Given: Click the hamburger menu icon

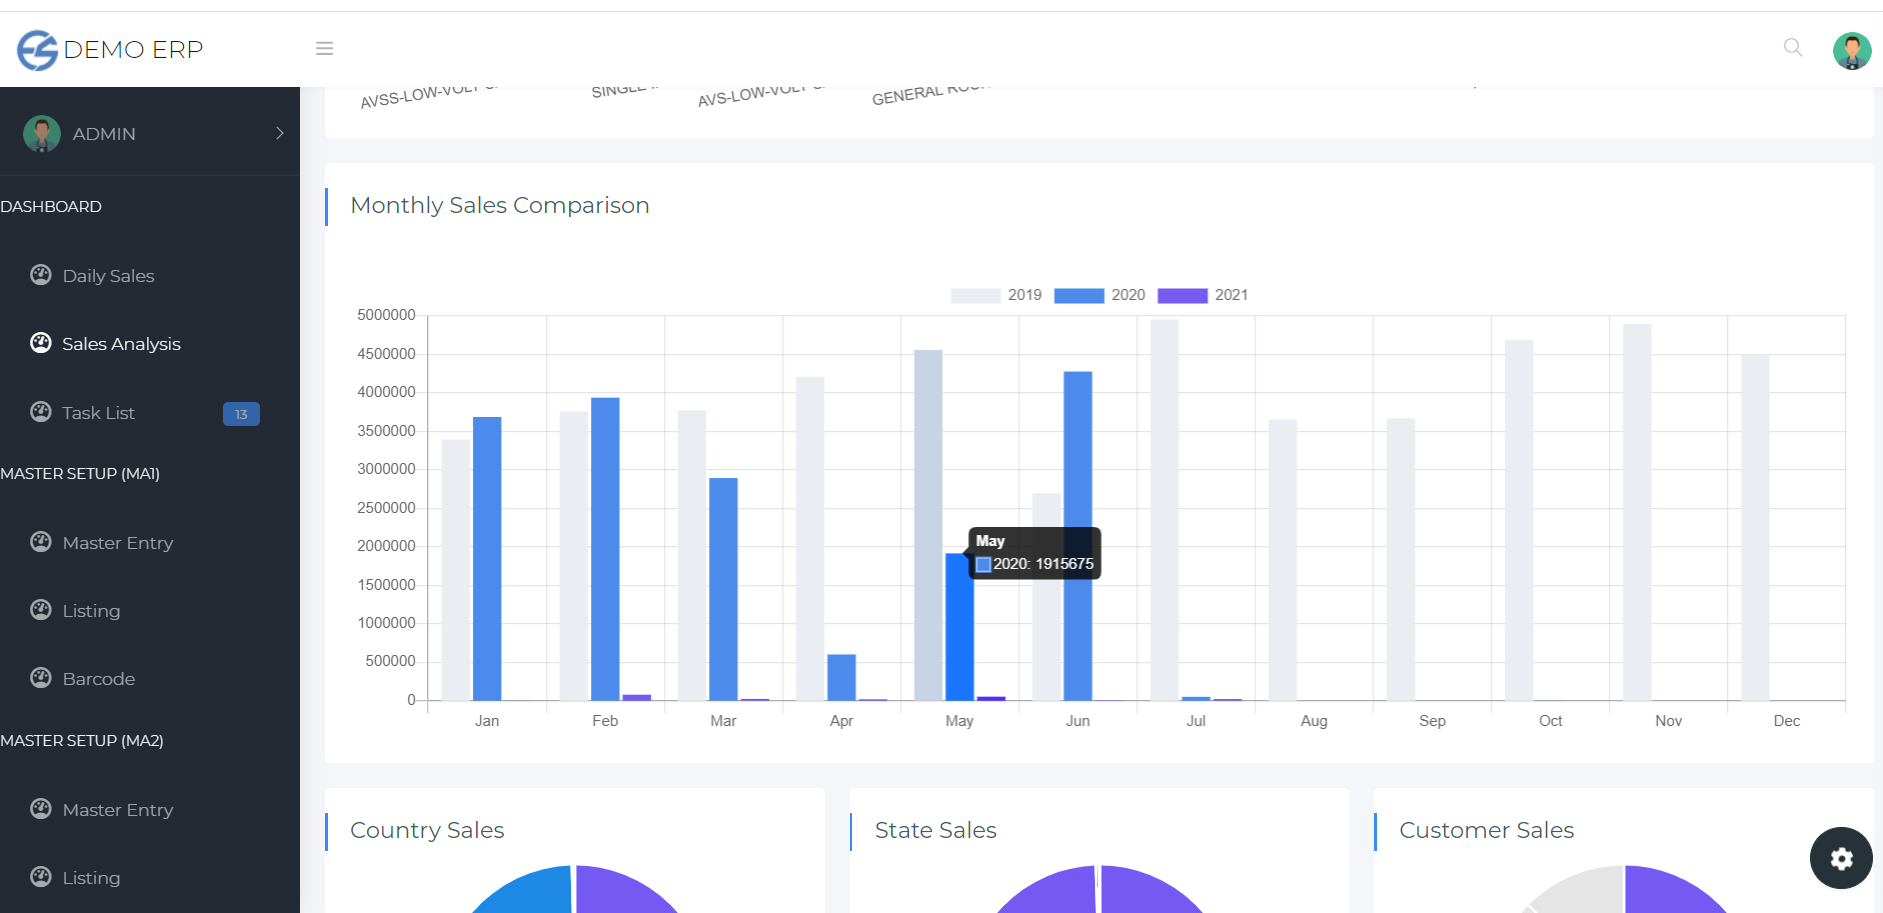Looking at the screenshot, I should click(324, 48).
